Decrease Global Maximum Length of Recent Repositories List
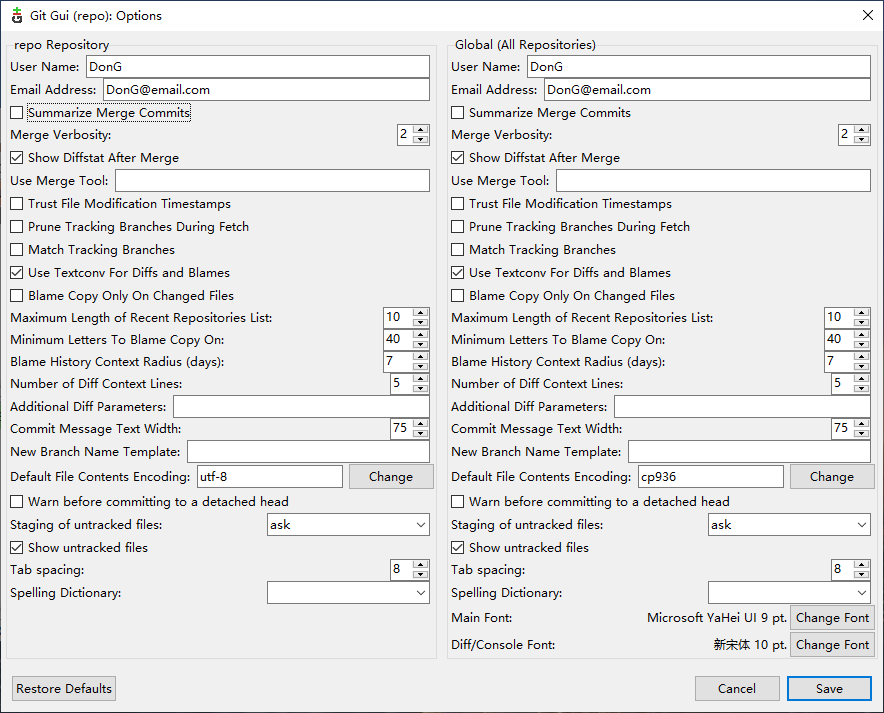The image size is (884, 713). click(x=861, y=322)
